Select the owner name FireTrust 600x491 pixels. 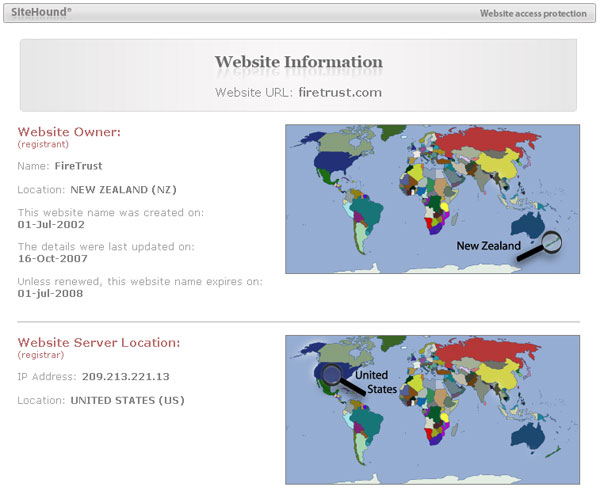coord(78,166)
